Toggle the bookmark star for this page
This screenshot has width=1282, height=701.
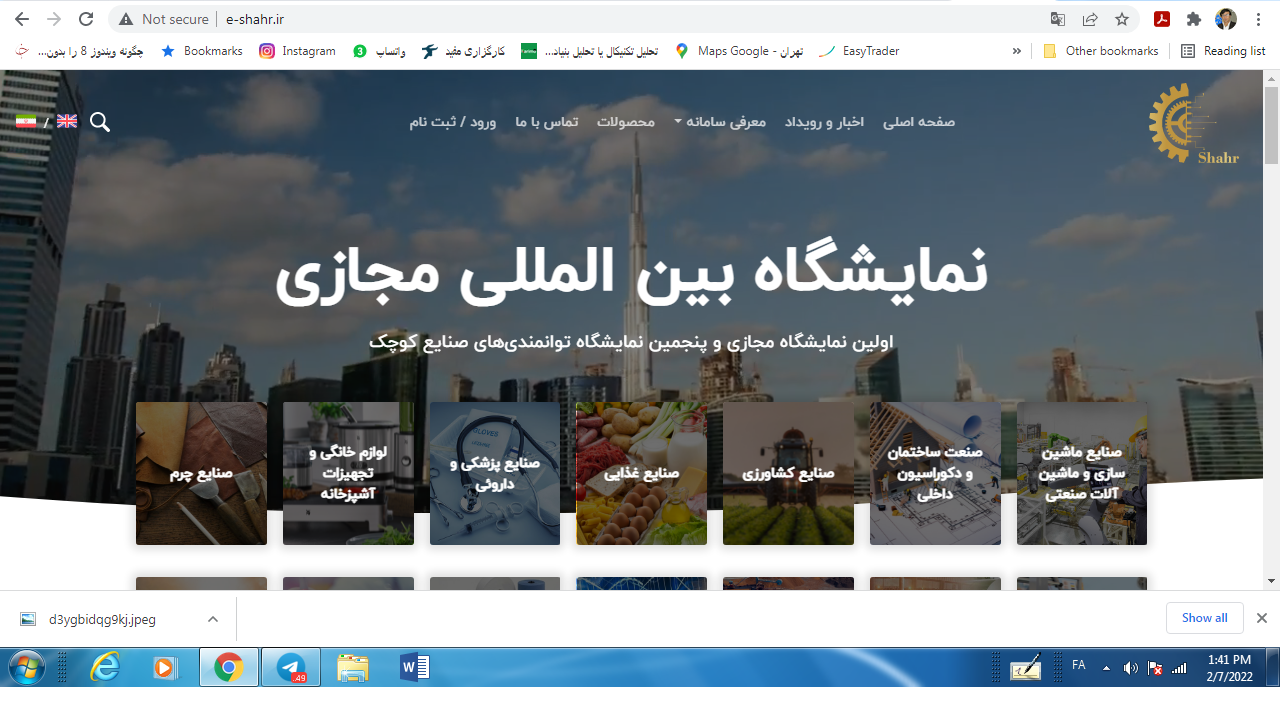point(1122,18)
